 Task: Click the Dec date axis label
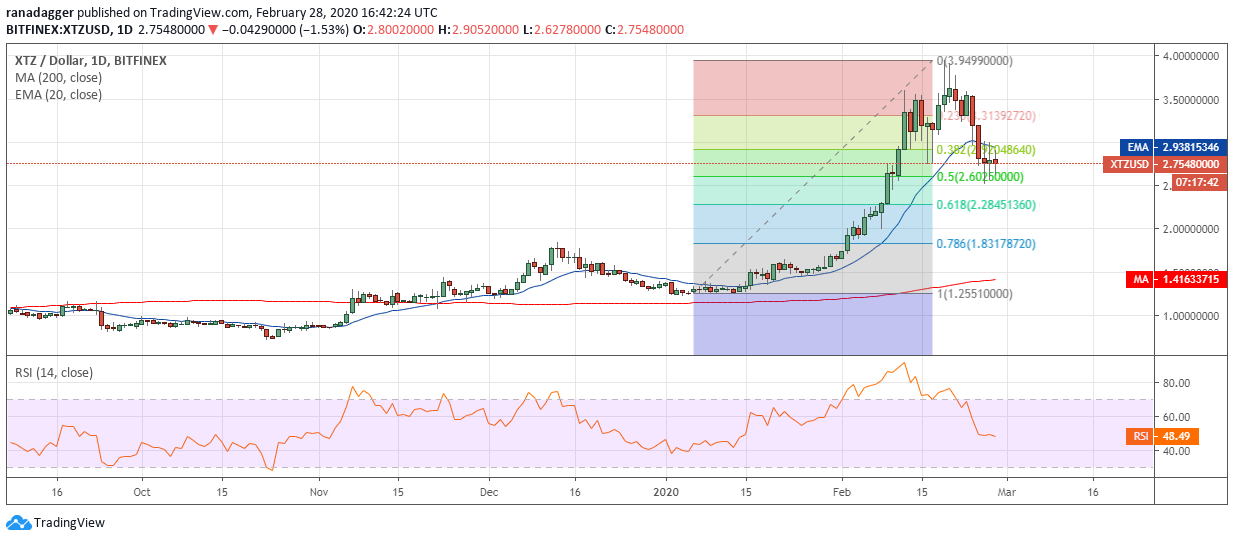pyautogui.click(x=489, y=492)
